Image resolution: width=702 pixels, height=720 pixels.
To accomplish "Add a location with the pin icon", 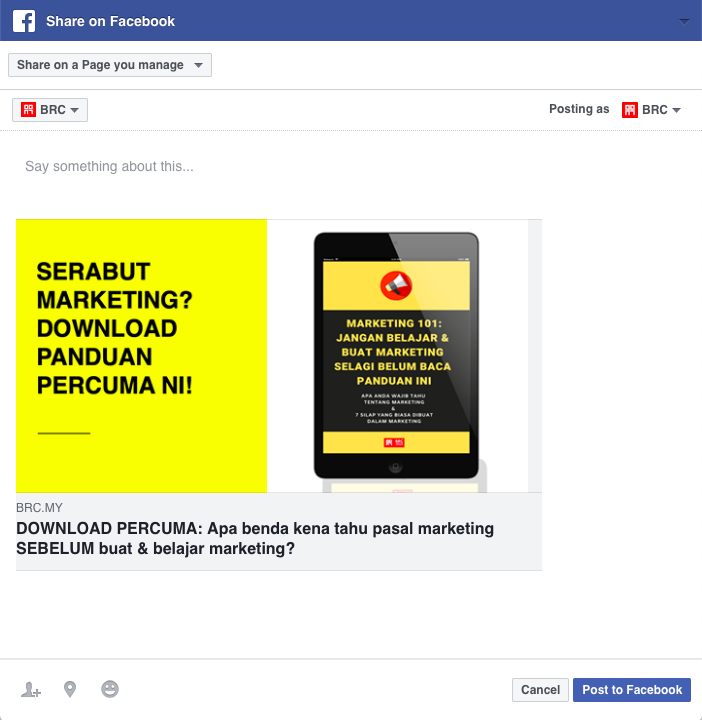I will point(70,689).
